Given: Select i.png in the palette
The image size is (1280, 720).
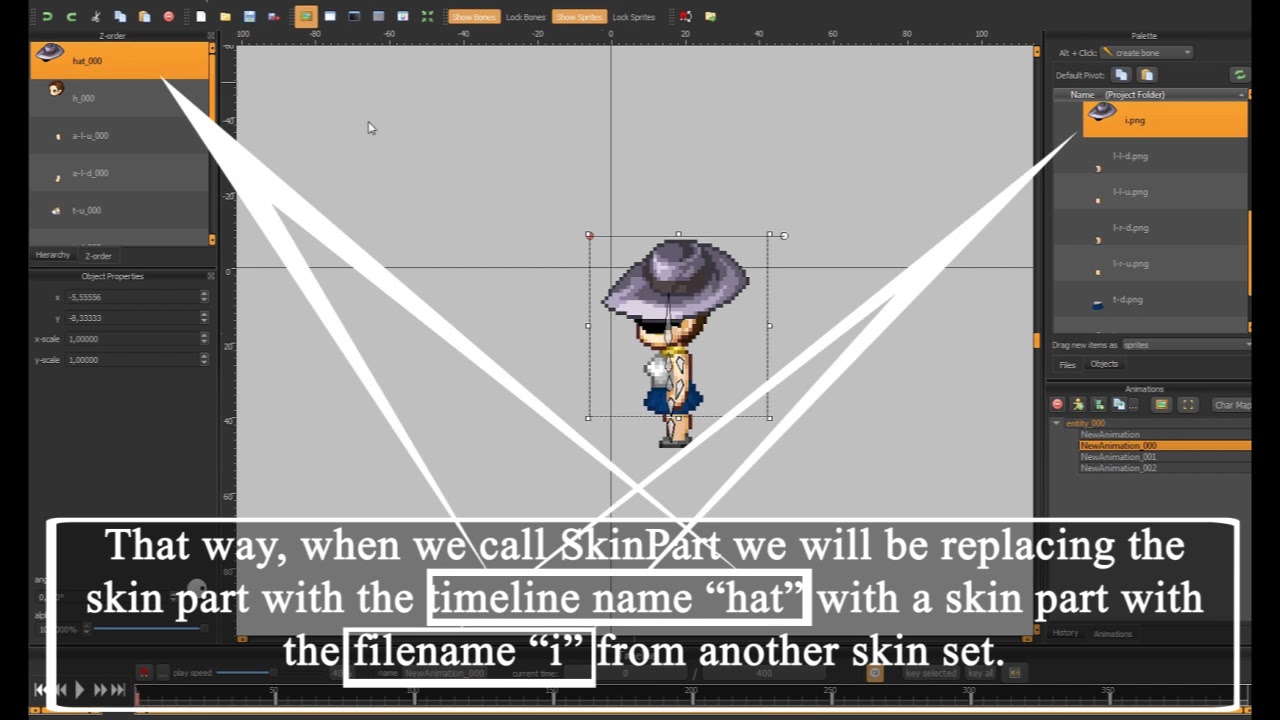Looking at the screenshot, I should click(x=1165, y=120).
